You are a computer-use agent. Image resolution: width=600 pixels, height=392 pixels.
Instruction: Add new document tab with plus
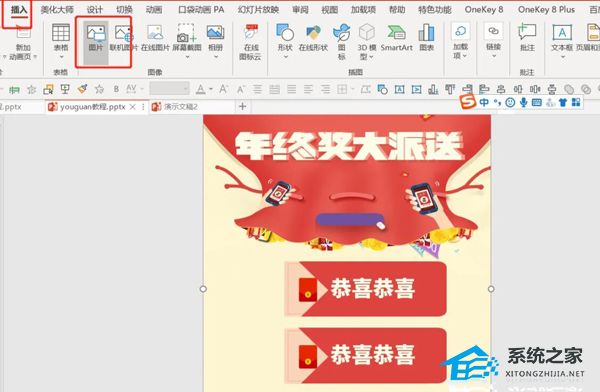[x=242, y=106]
